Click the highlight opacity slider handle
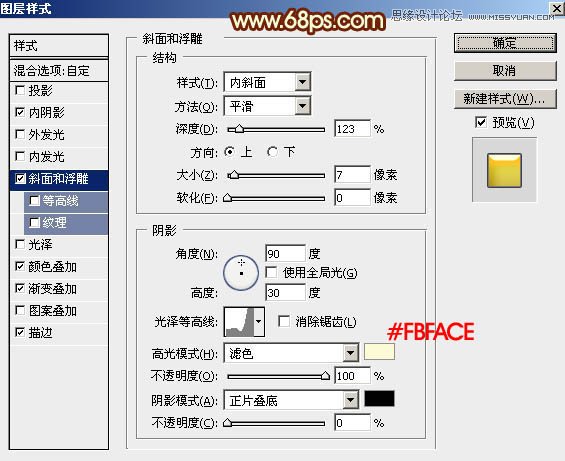 (325, 376)
